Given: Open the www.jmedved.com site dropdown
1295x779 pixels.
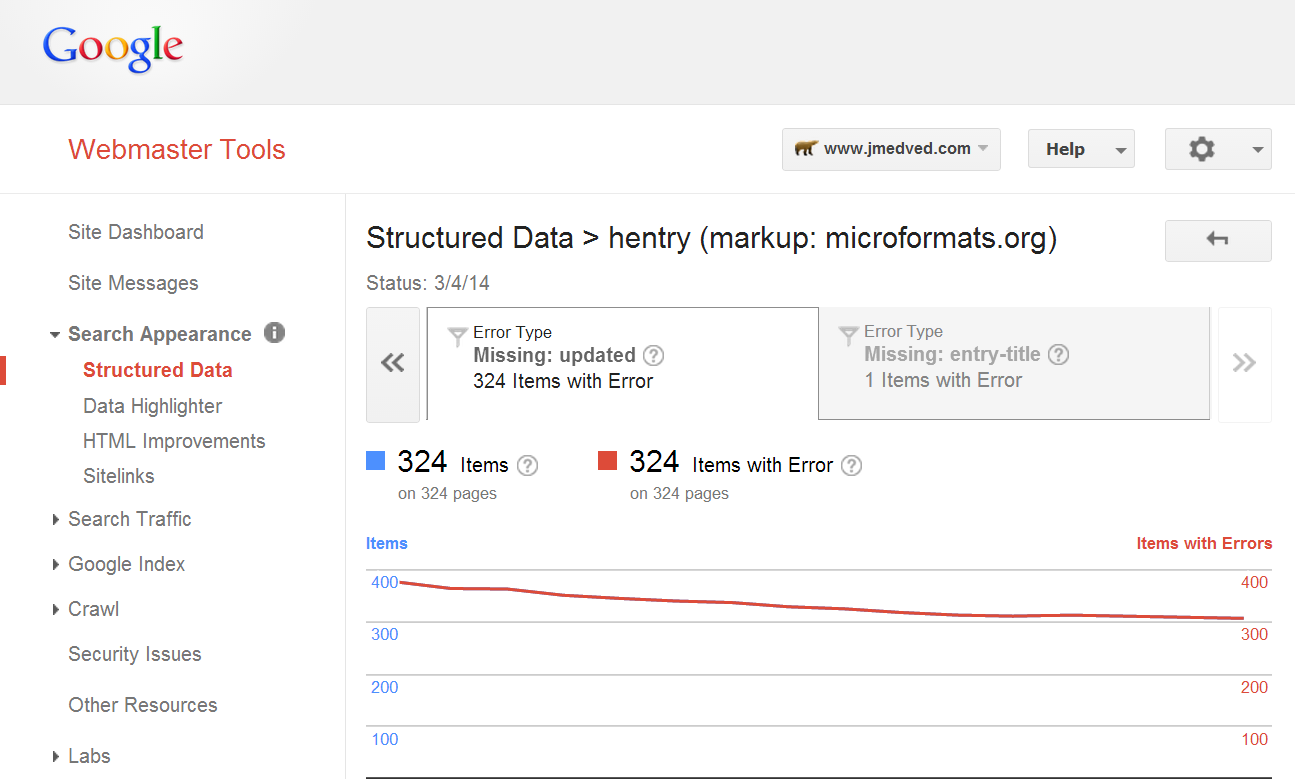Looking at the screenshot, I should (x=890, y=149).
